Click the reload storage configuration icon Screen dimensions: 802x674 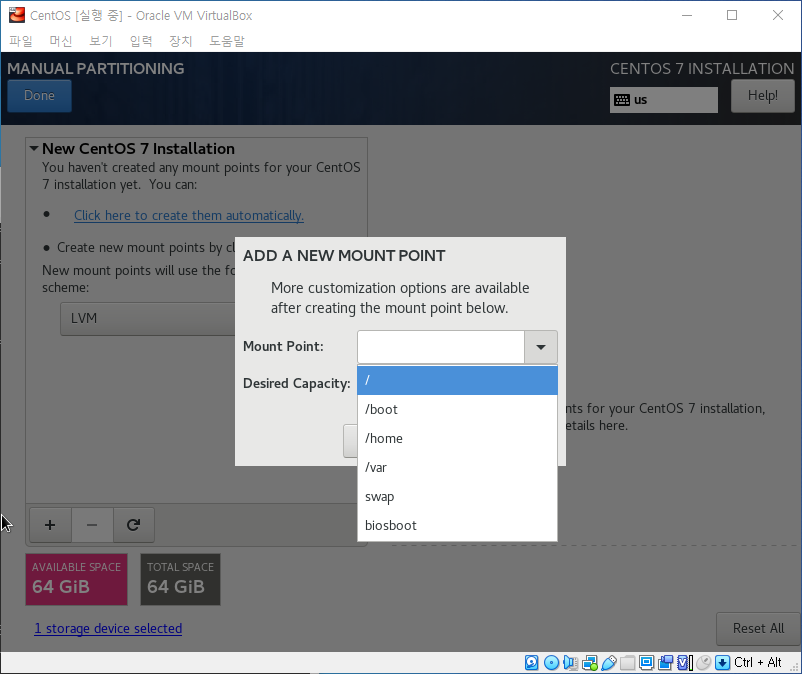pos(133,525)
